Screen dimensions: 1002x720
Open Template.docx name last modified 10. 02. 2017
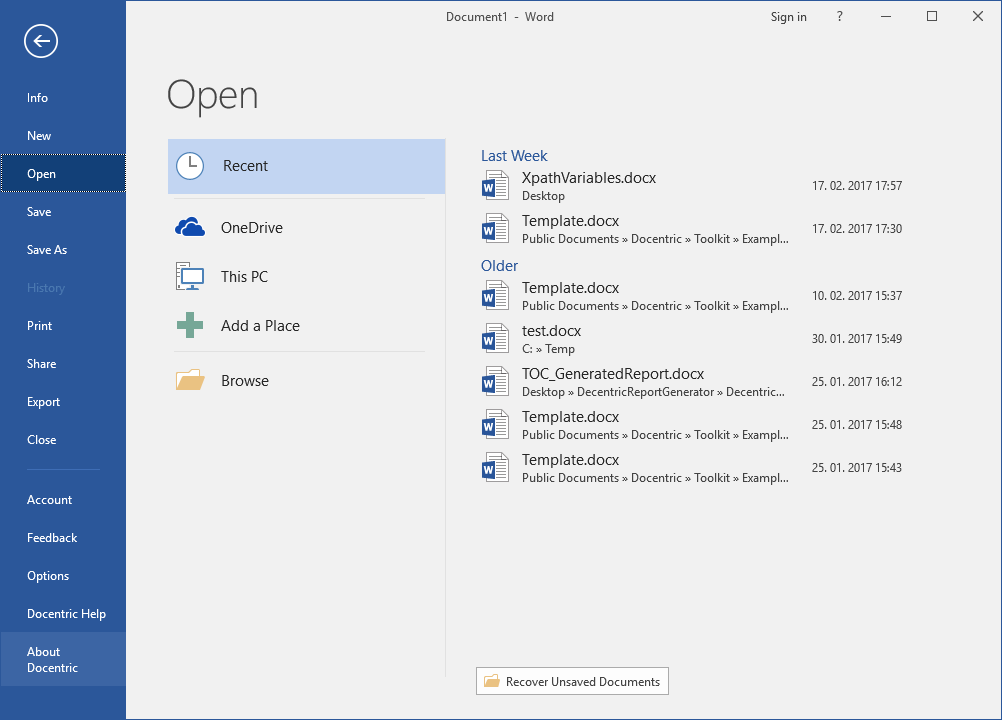tap(570, 288)
